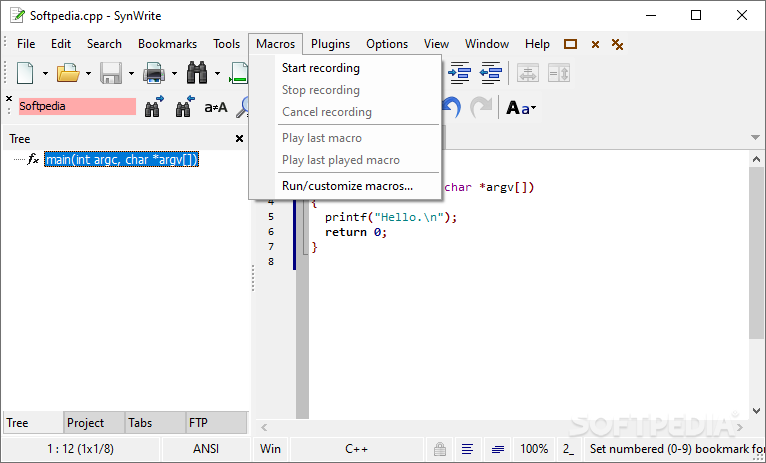Open the Window menu
766x463 pixels.
tap(487, 44)
